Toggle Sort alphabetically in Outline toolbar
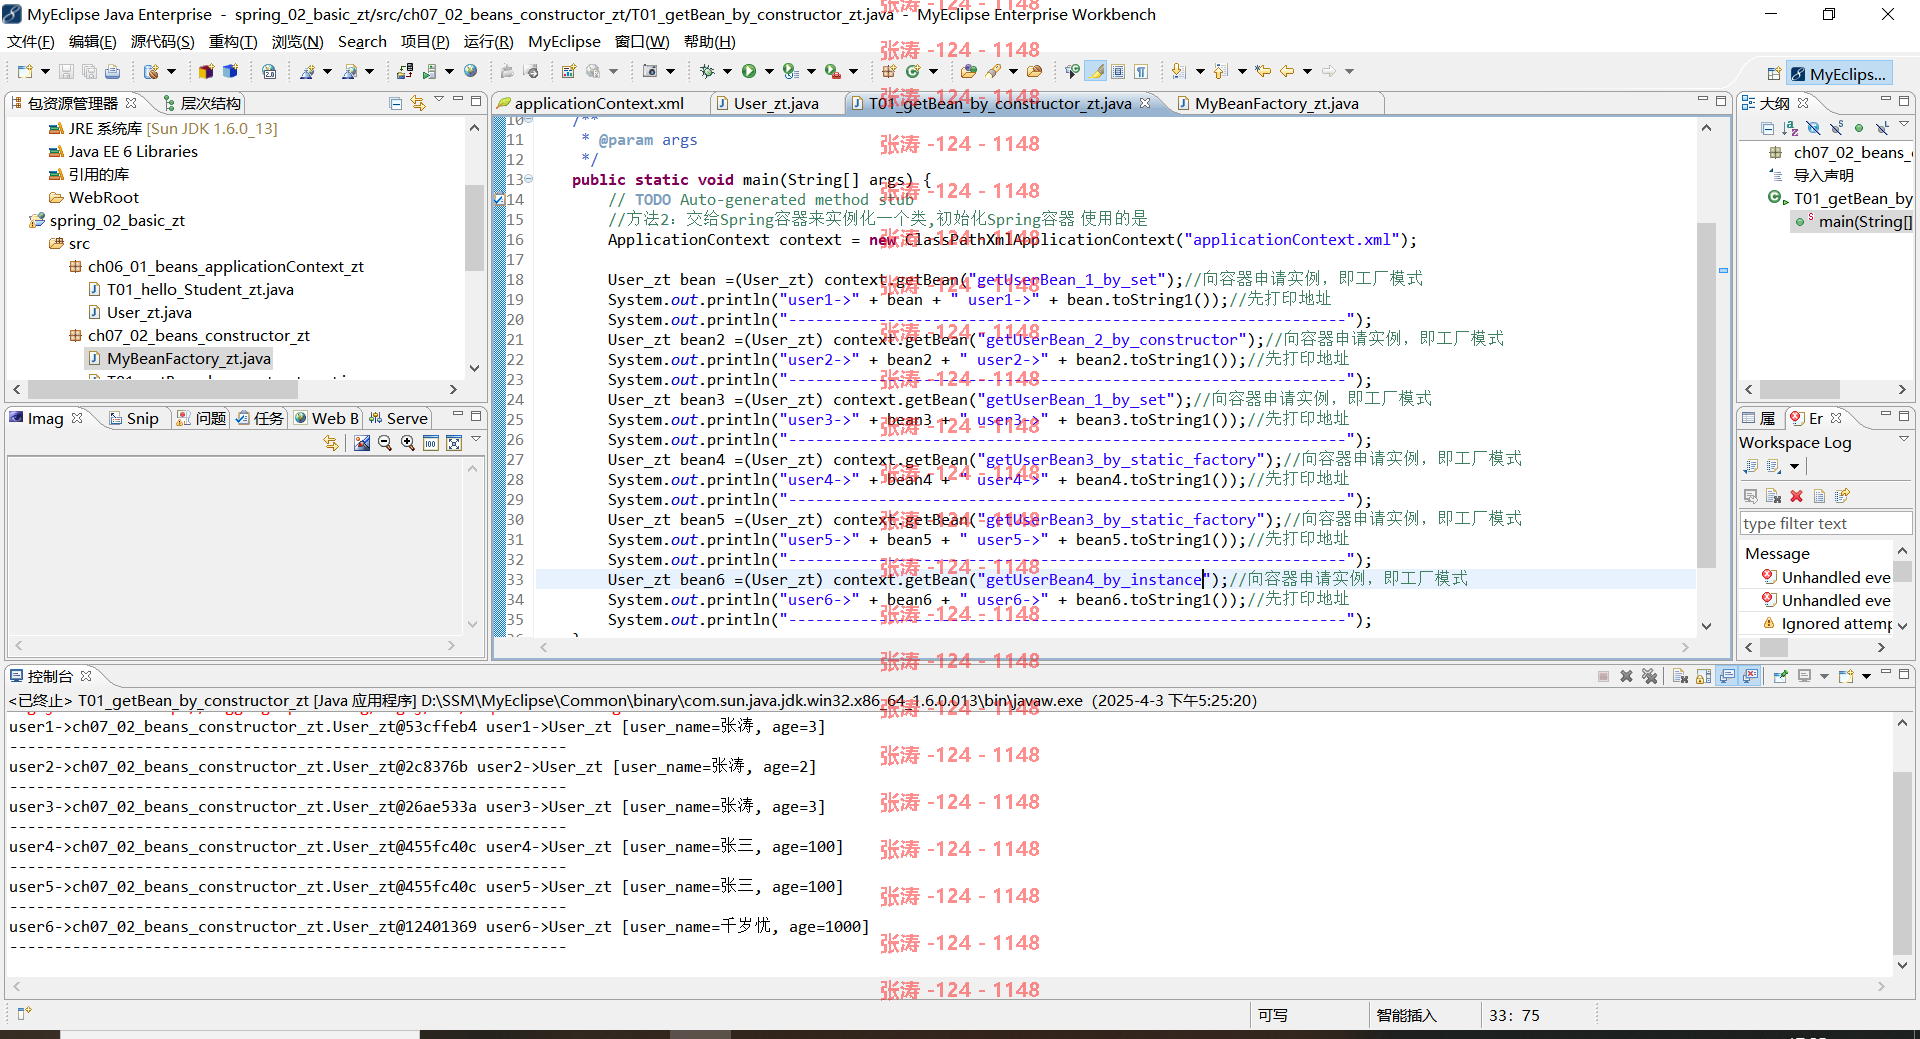 1790,128
